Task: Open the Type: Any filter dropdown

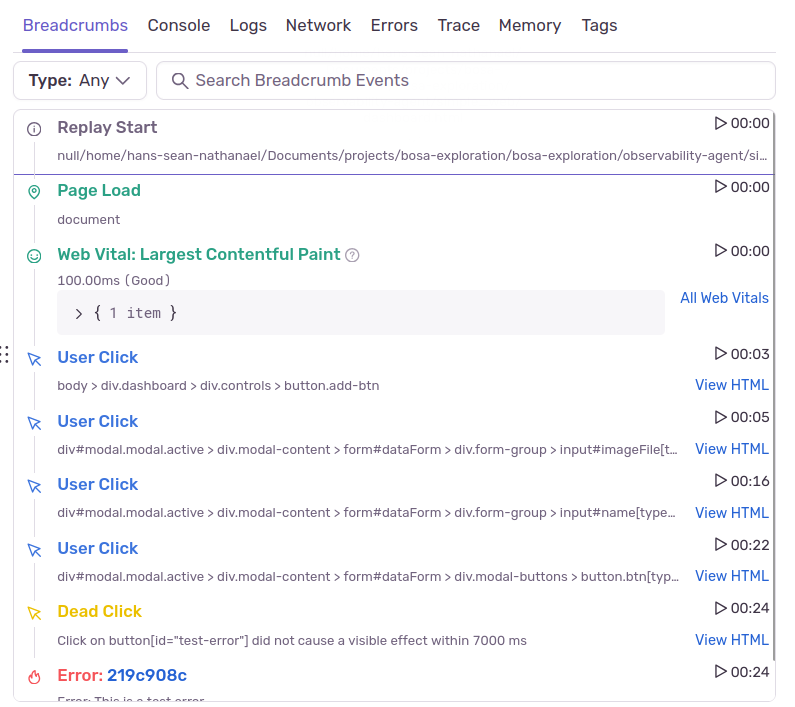Action: pos(80,81)
